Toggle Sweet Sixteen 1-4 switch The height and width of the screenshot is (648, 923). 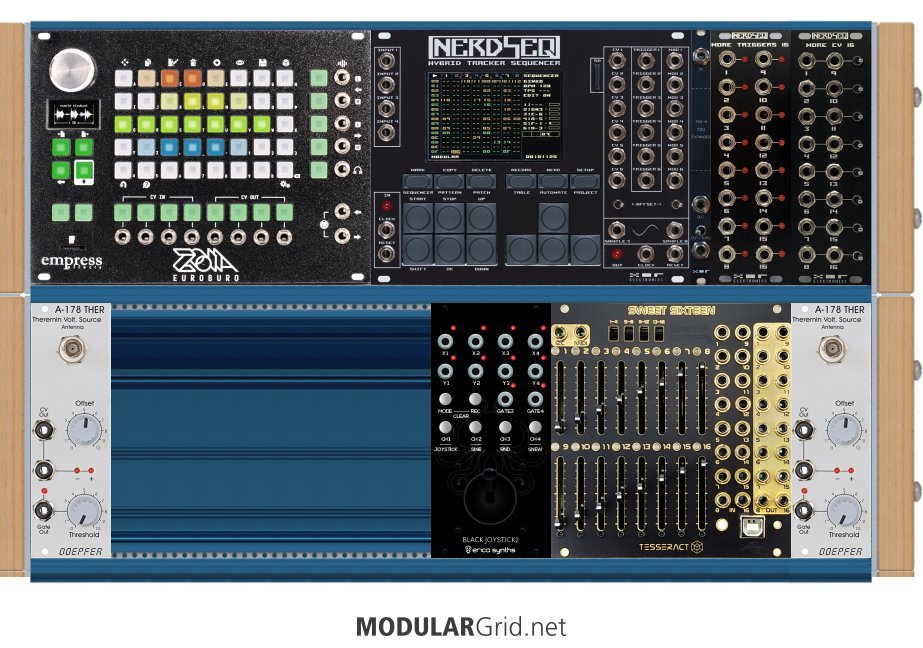pyautogui.click(x=614, y=333)
